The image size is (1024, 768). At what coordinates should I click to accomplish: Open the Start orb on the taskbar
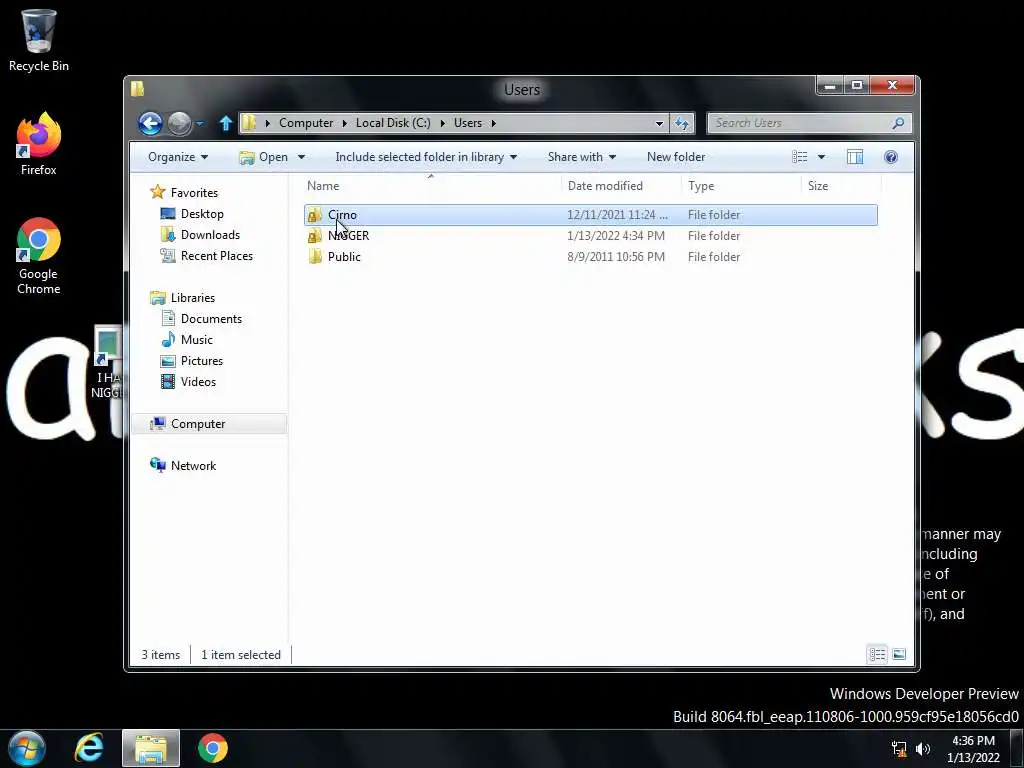pyautogui.click(x=27, y=748)
